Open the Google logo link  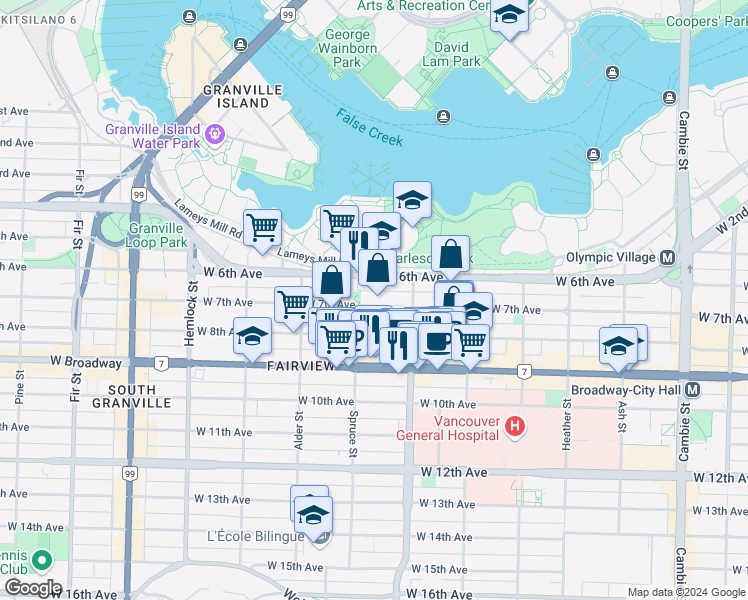(33, 588)
